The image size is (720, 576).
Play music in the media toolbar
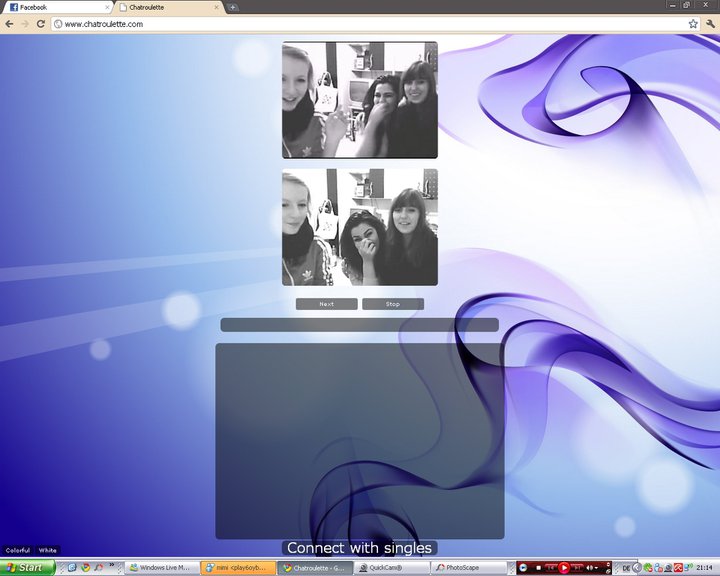(x=564, y=568)
